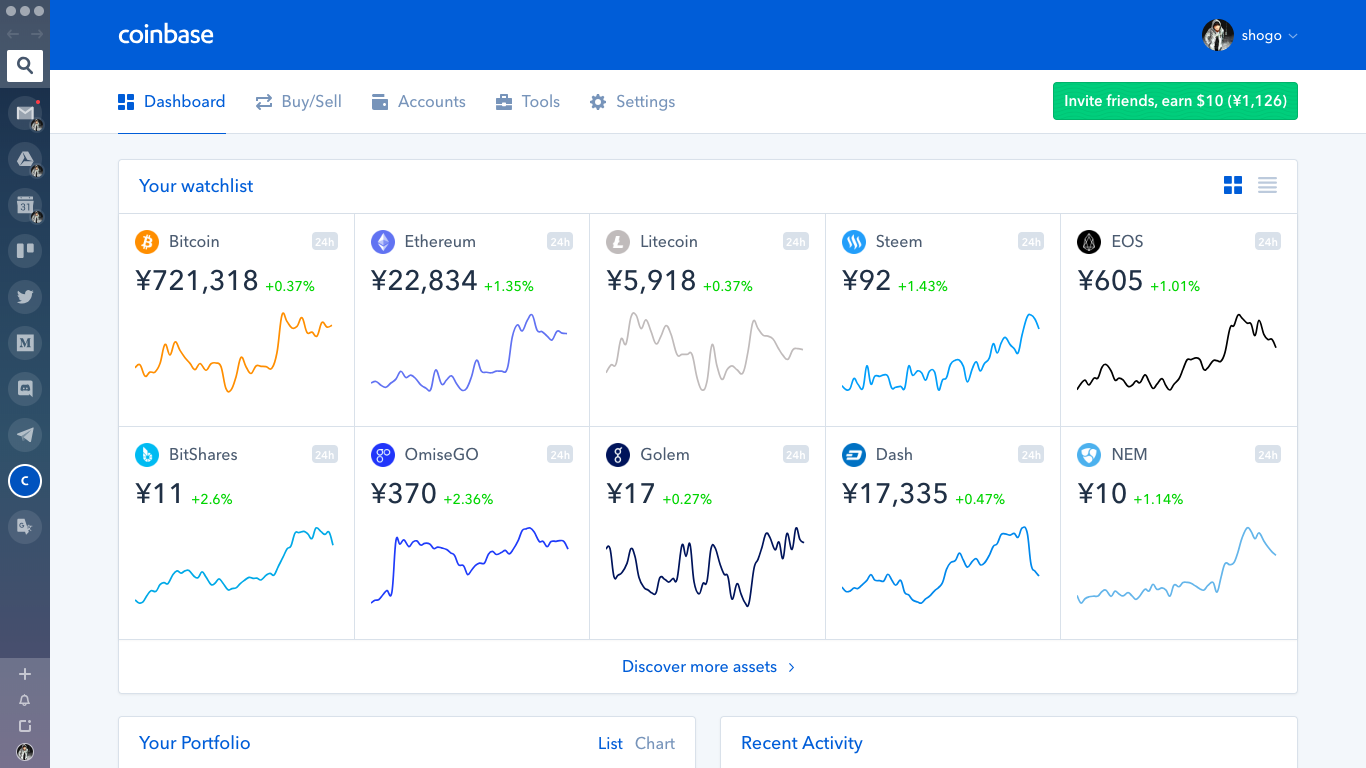
Task: Add a new app with plus icon
Action: [25, 675]
